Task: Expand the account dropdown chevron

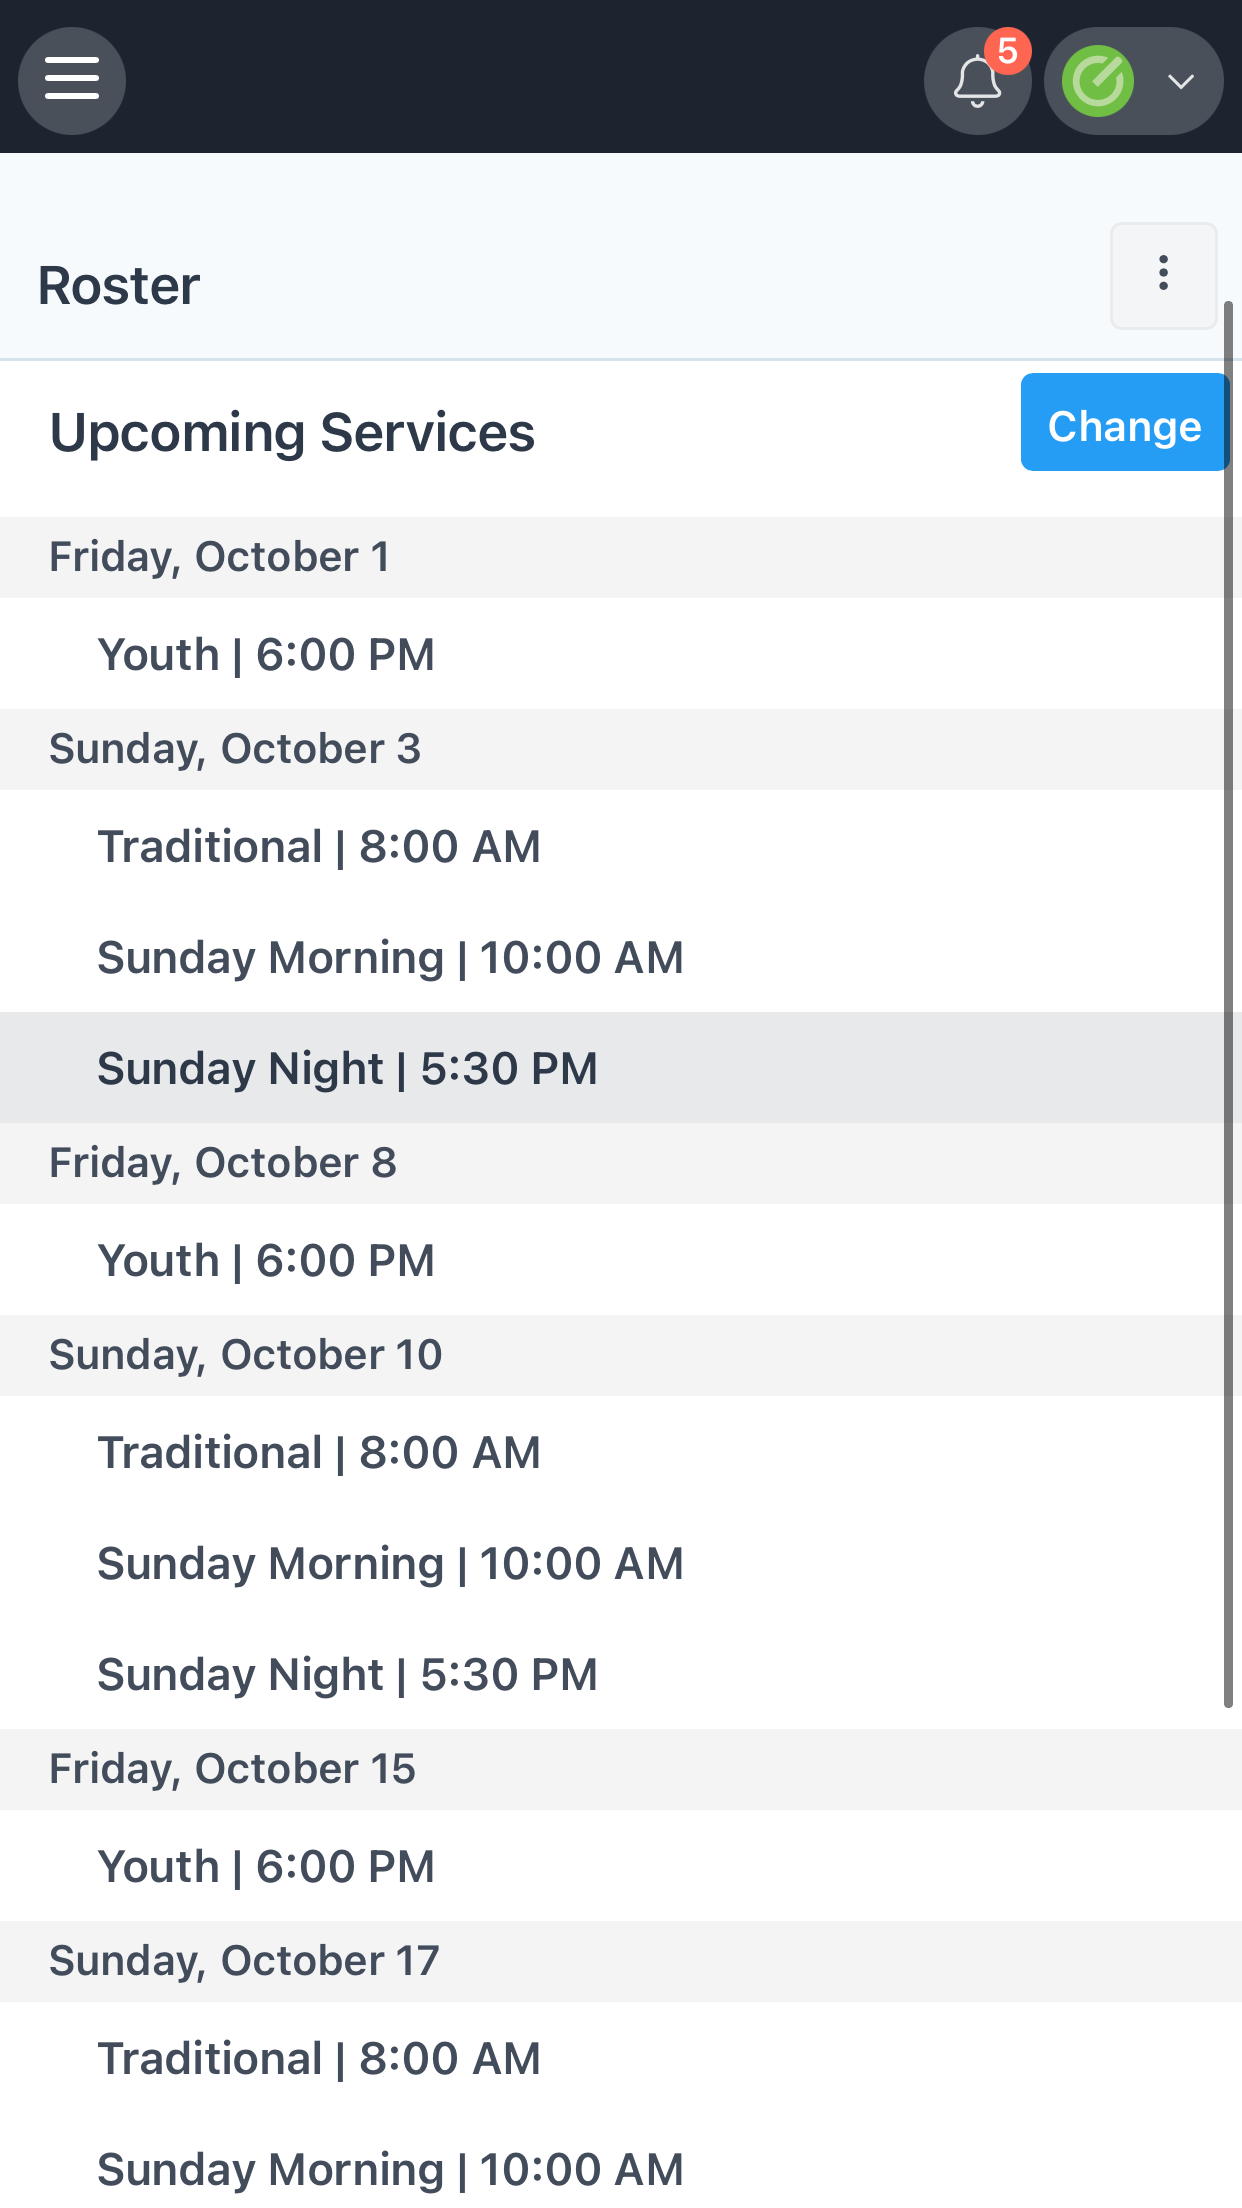Action: tap(1181, 81)
